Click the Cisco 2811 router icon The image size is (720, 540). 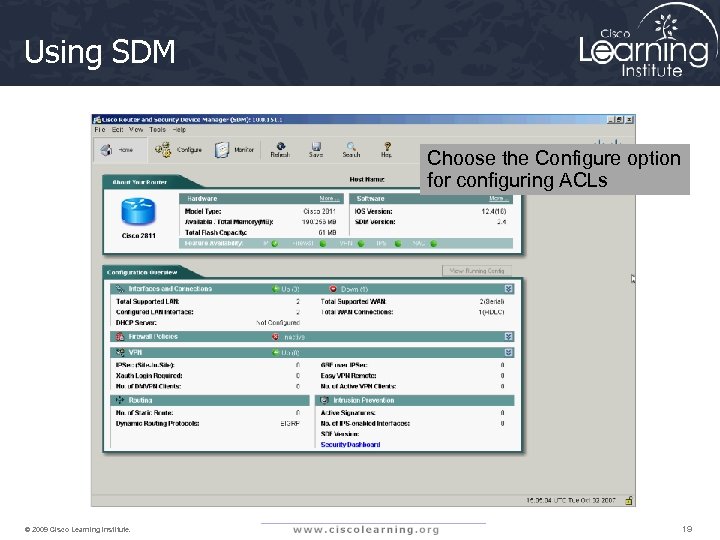click(138, 212)
